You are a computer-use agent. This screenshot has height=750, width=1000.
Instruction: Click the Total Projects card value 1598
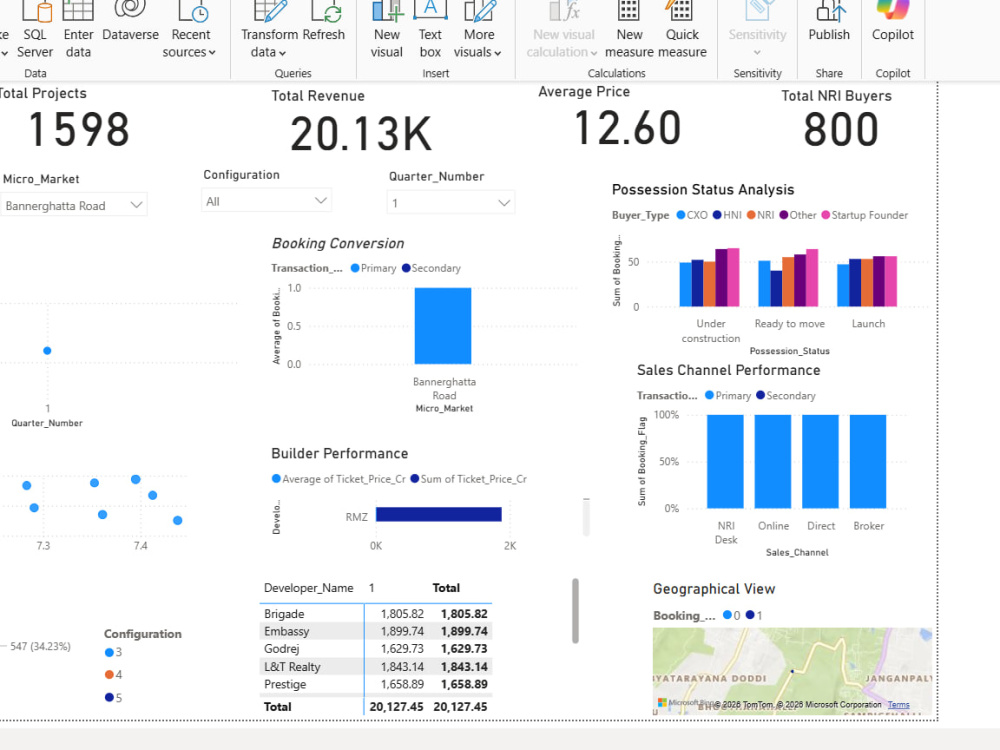tap(79, 129)
